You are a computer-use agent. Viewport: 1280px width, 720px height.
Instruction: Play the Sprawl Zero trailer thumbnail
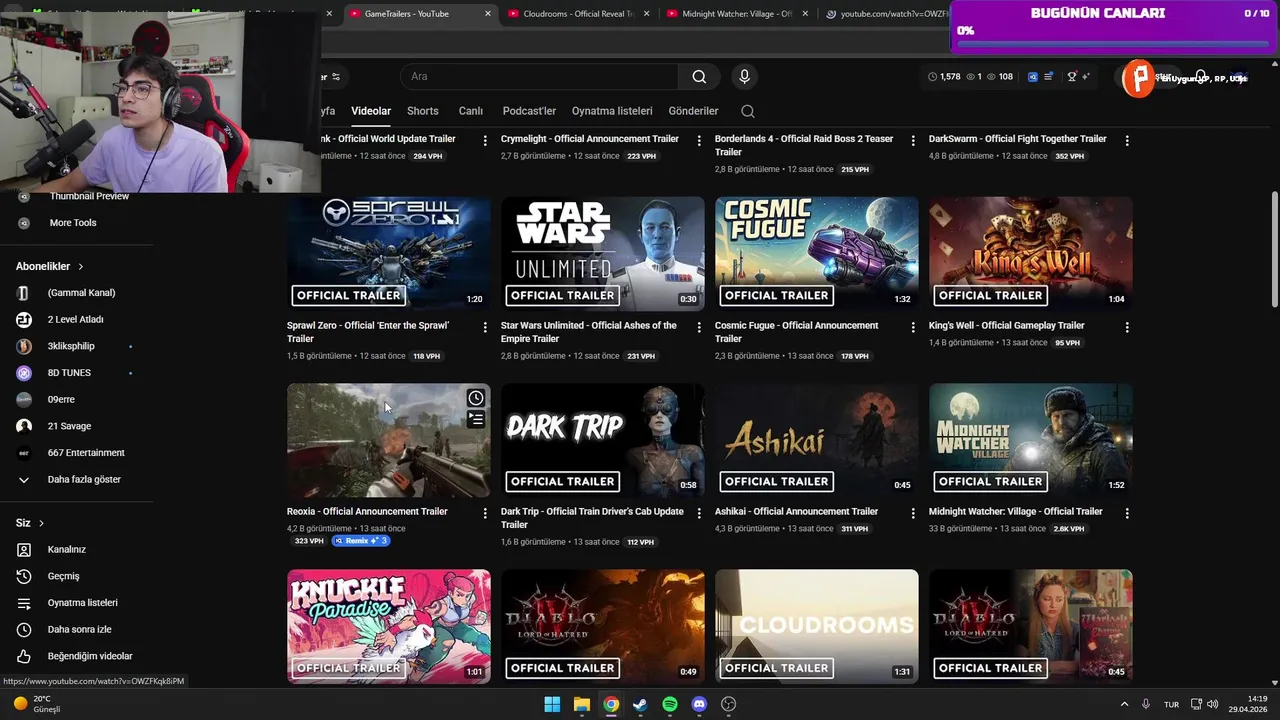point(389,254)
